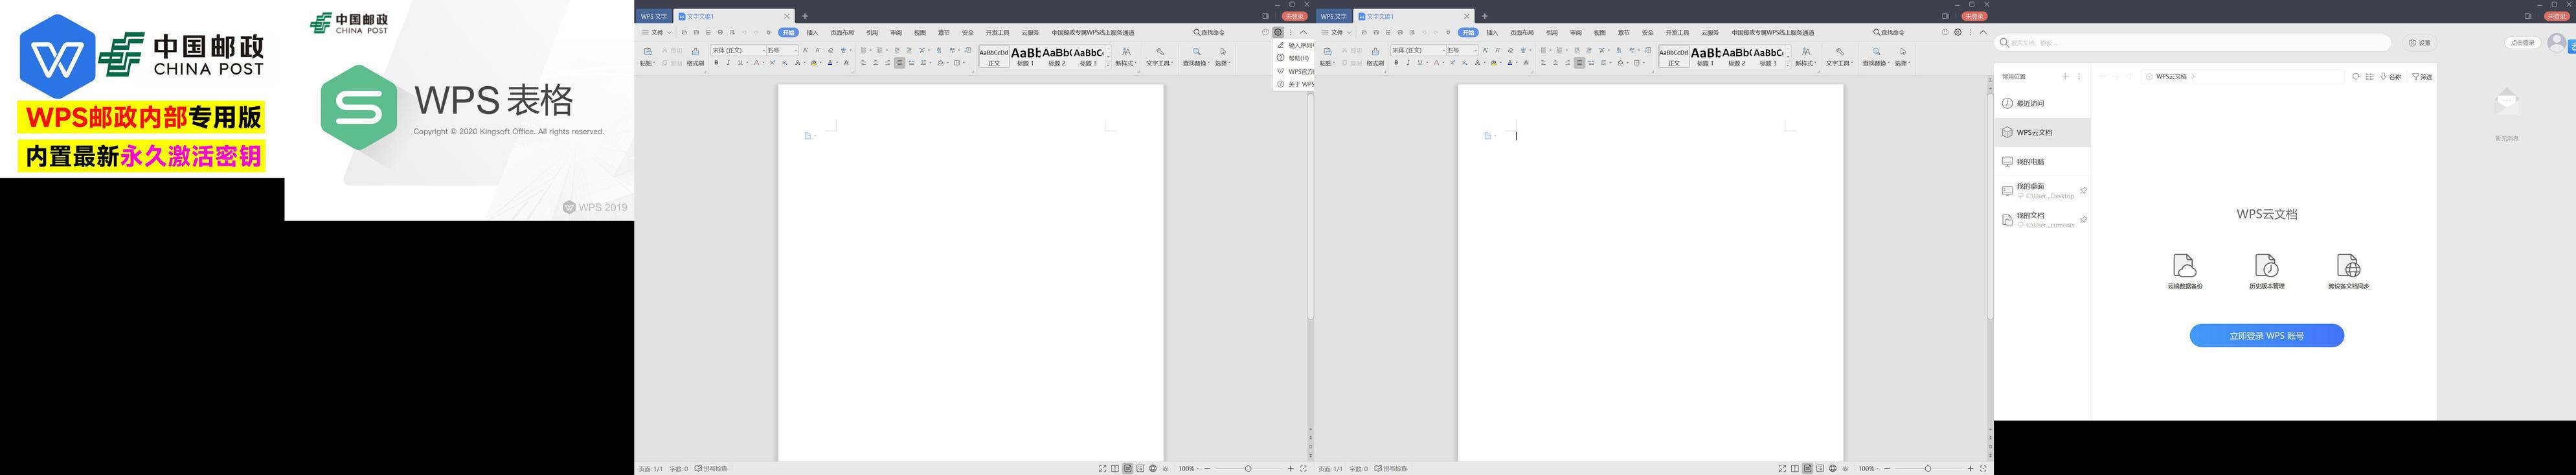Toggle 拼写检查 in left Writer status bar
The image size is (2576, 475).
tap(712, 468)
